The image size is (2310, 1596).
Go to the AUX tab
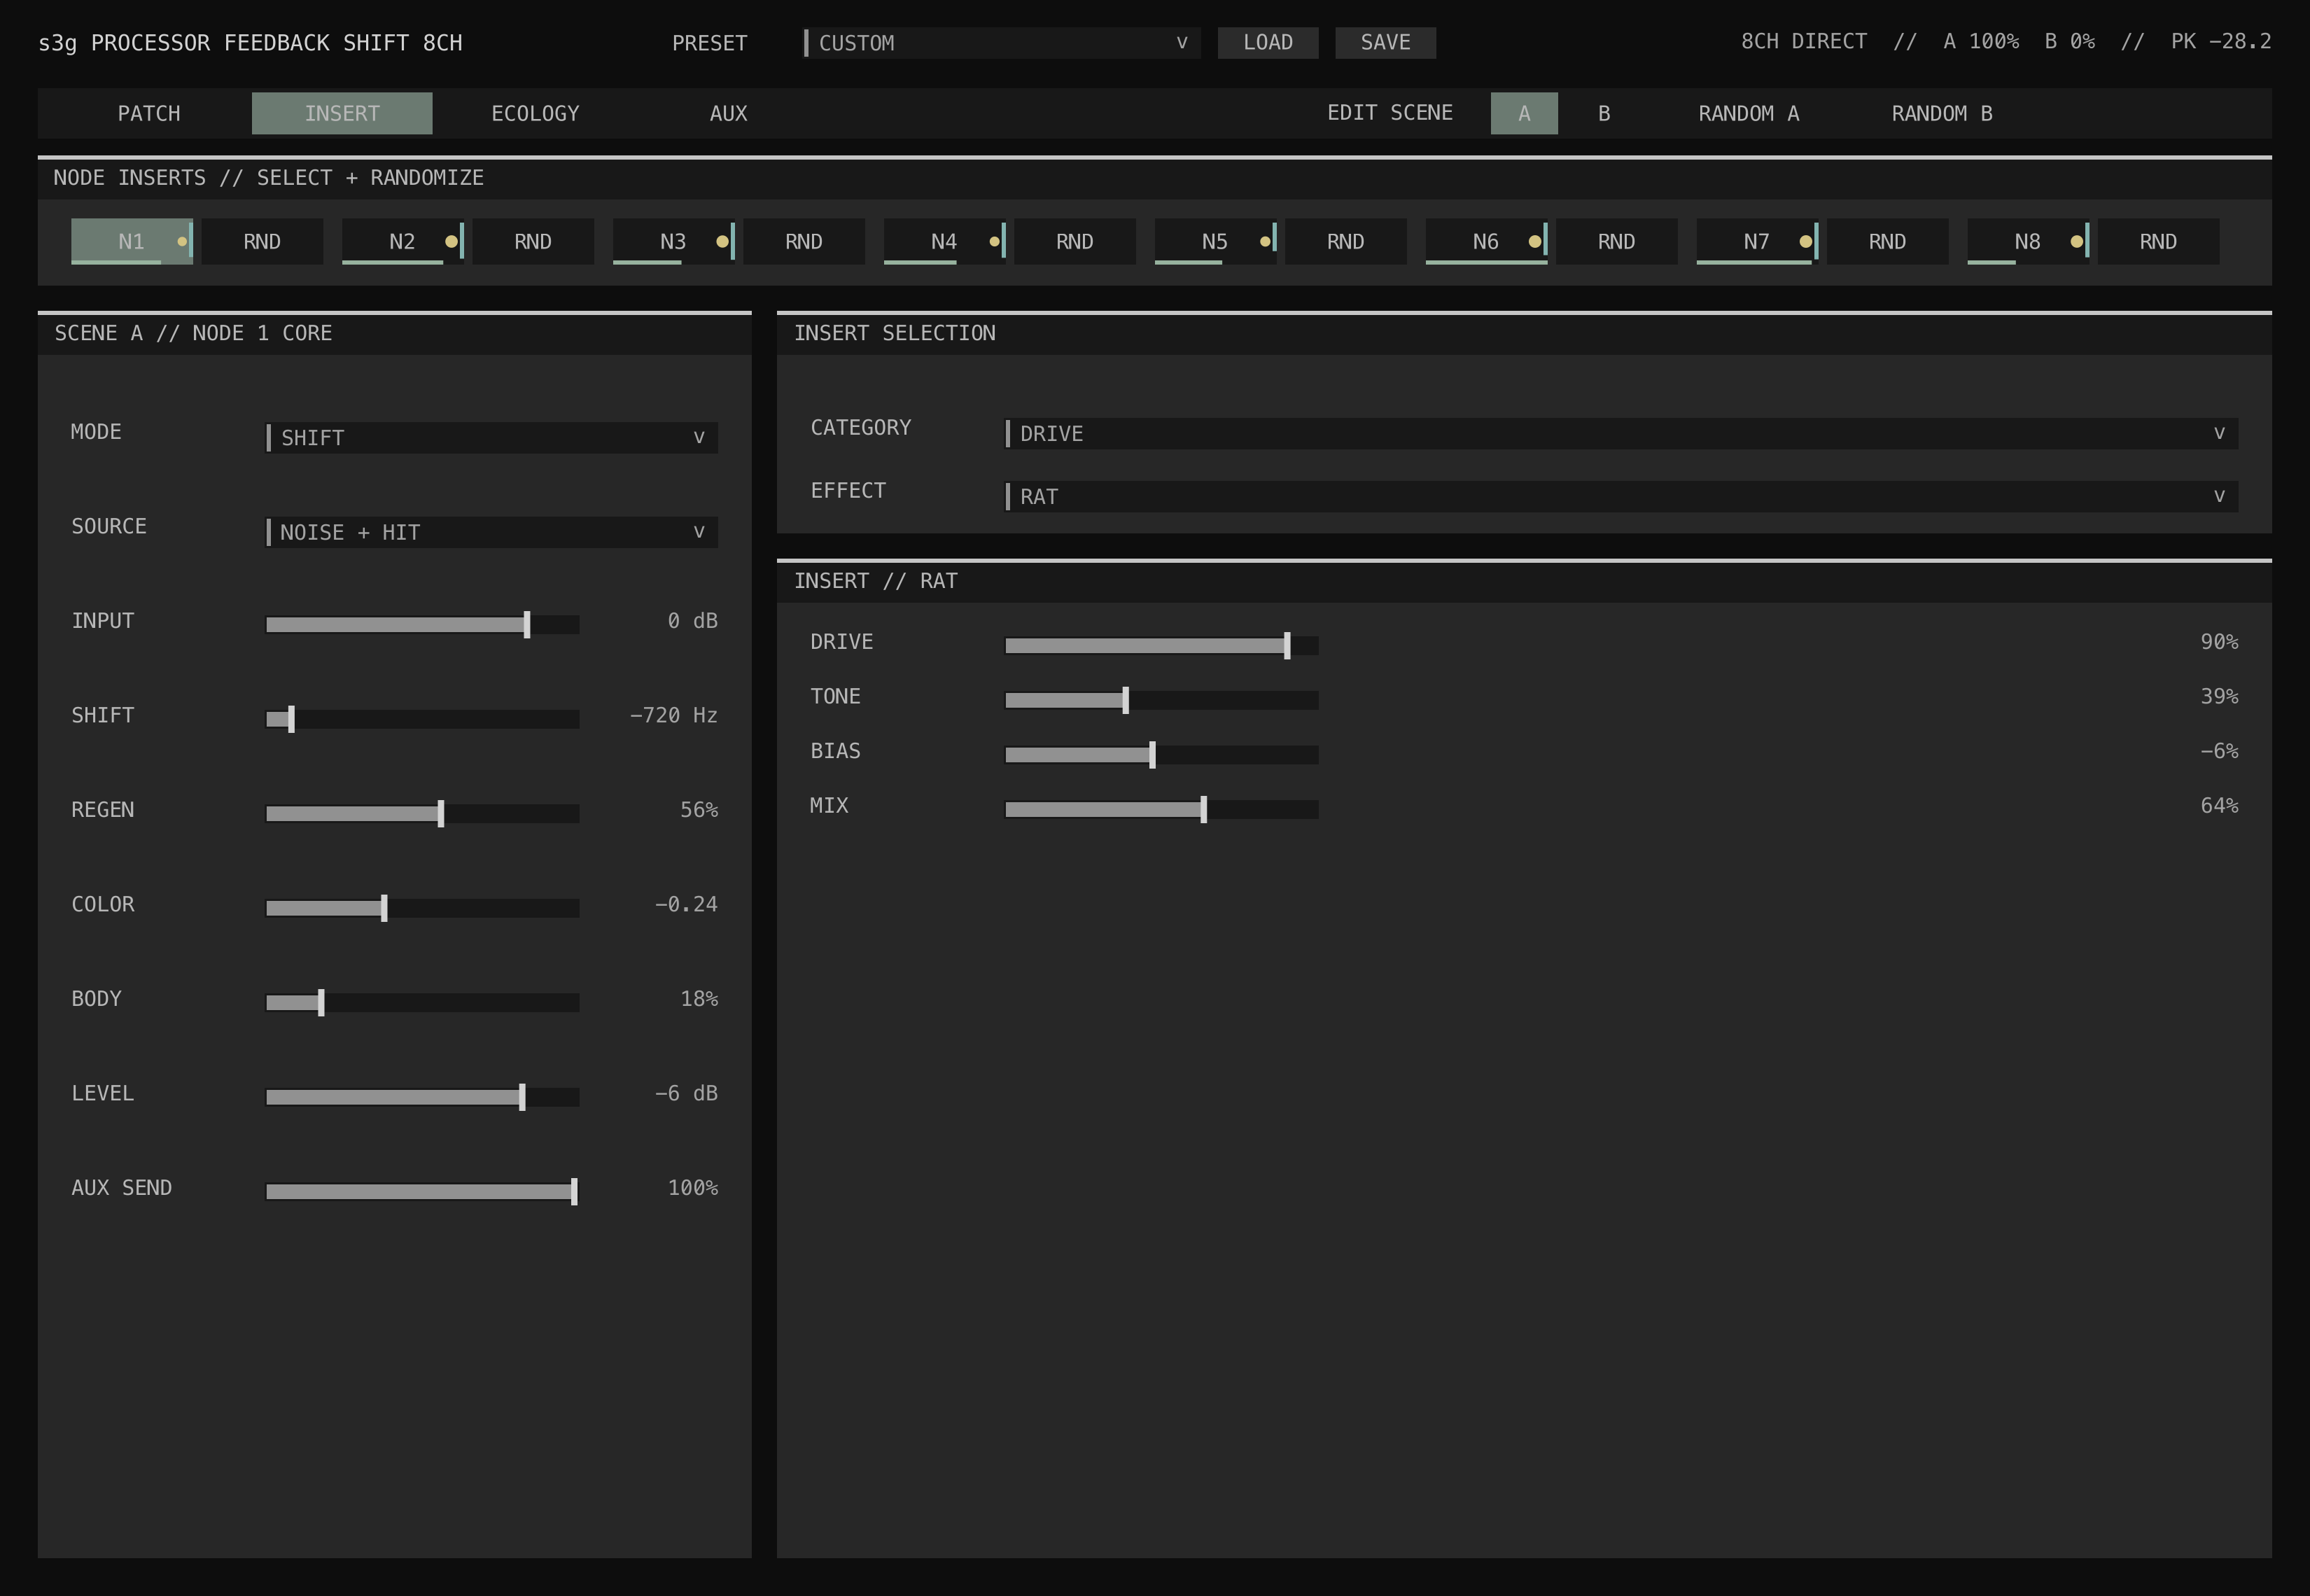click(728, 113)
